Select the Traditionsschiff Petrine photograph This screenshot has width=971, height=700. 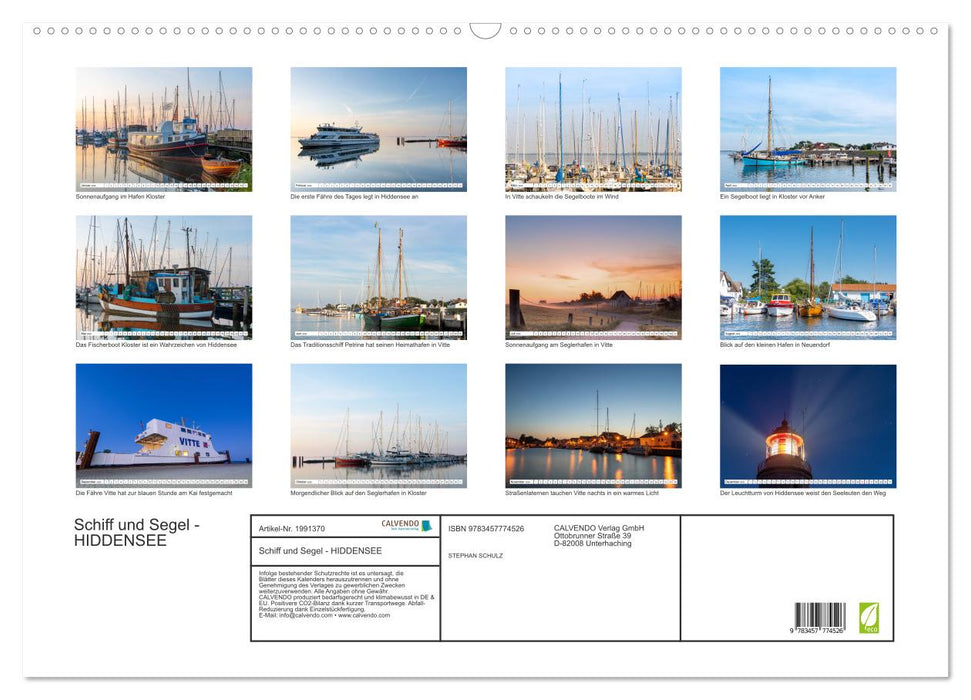[377, 276]
